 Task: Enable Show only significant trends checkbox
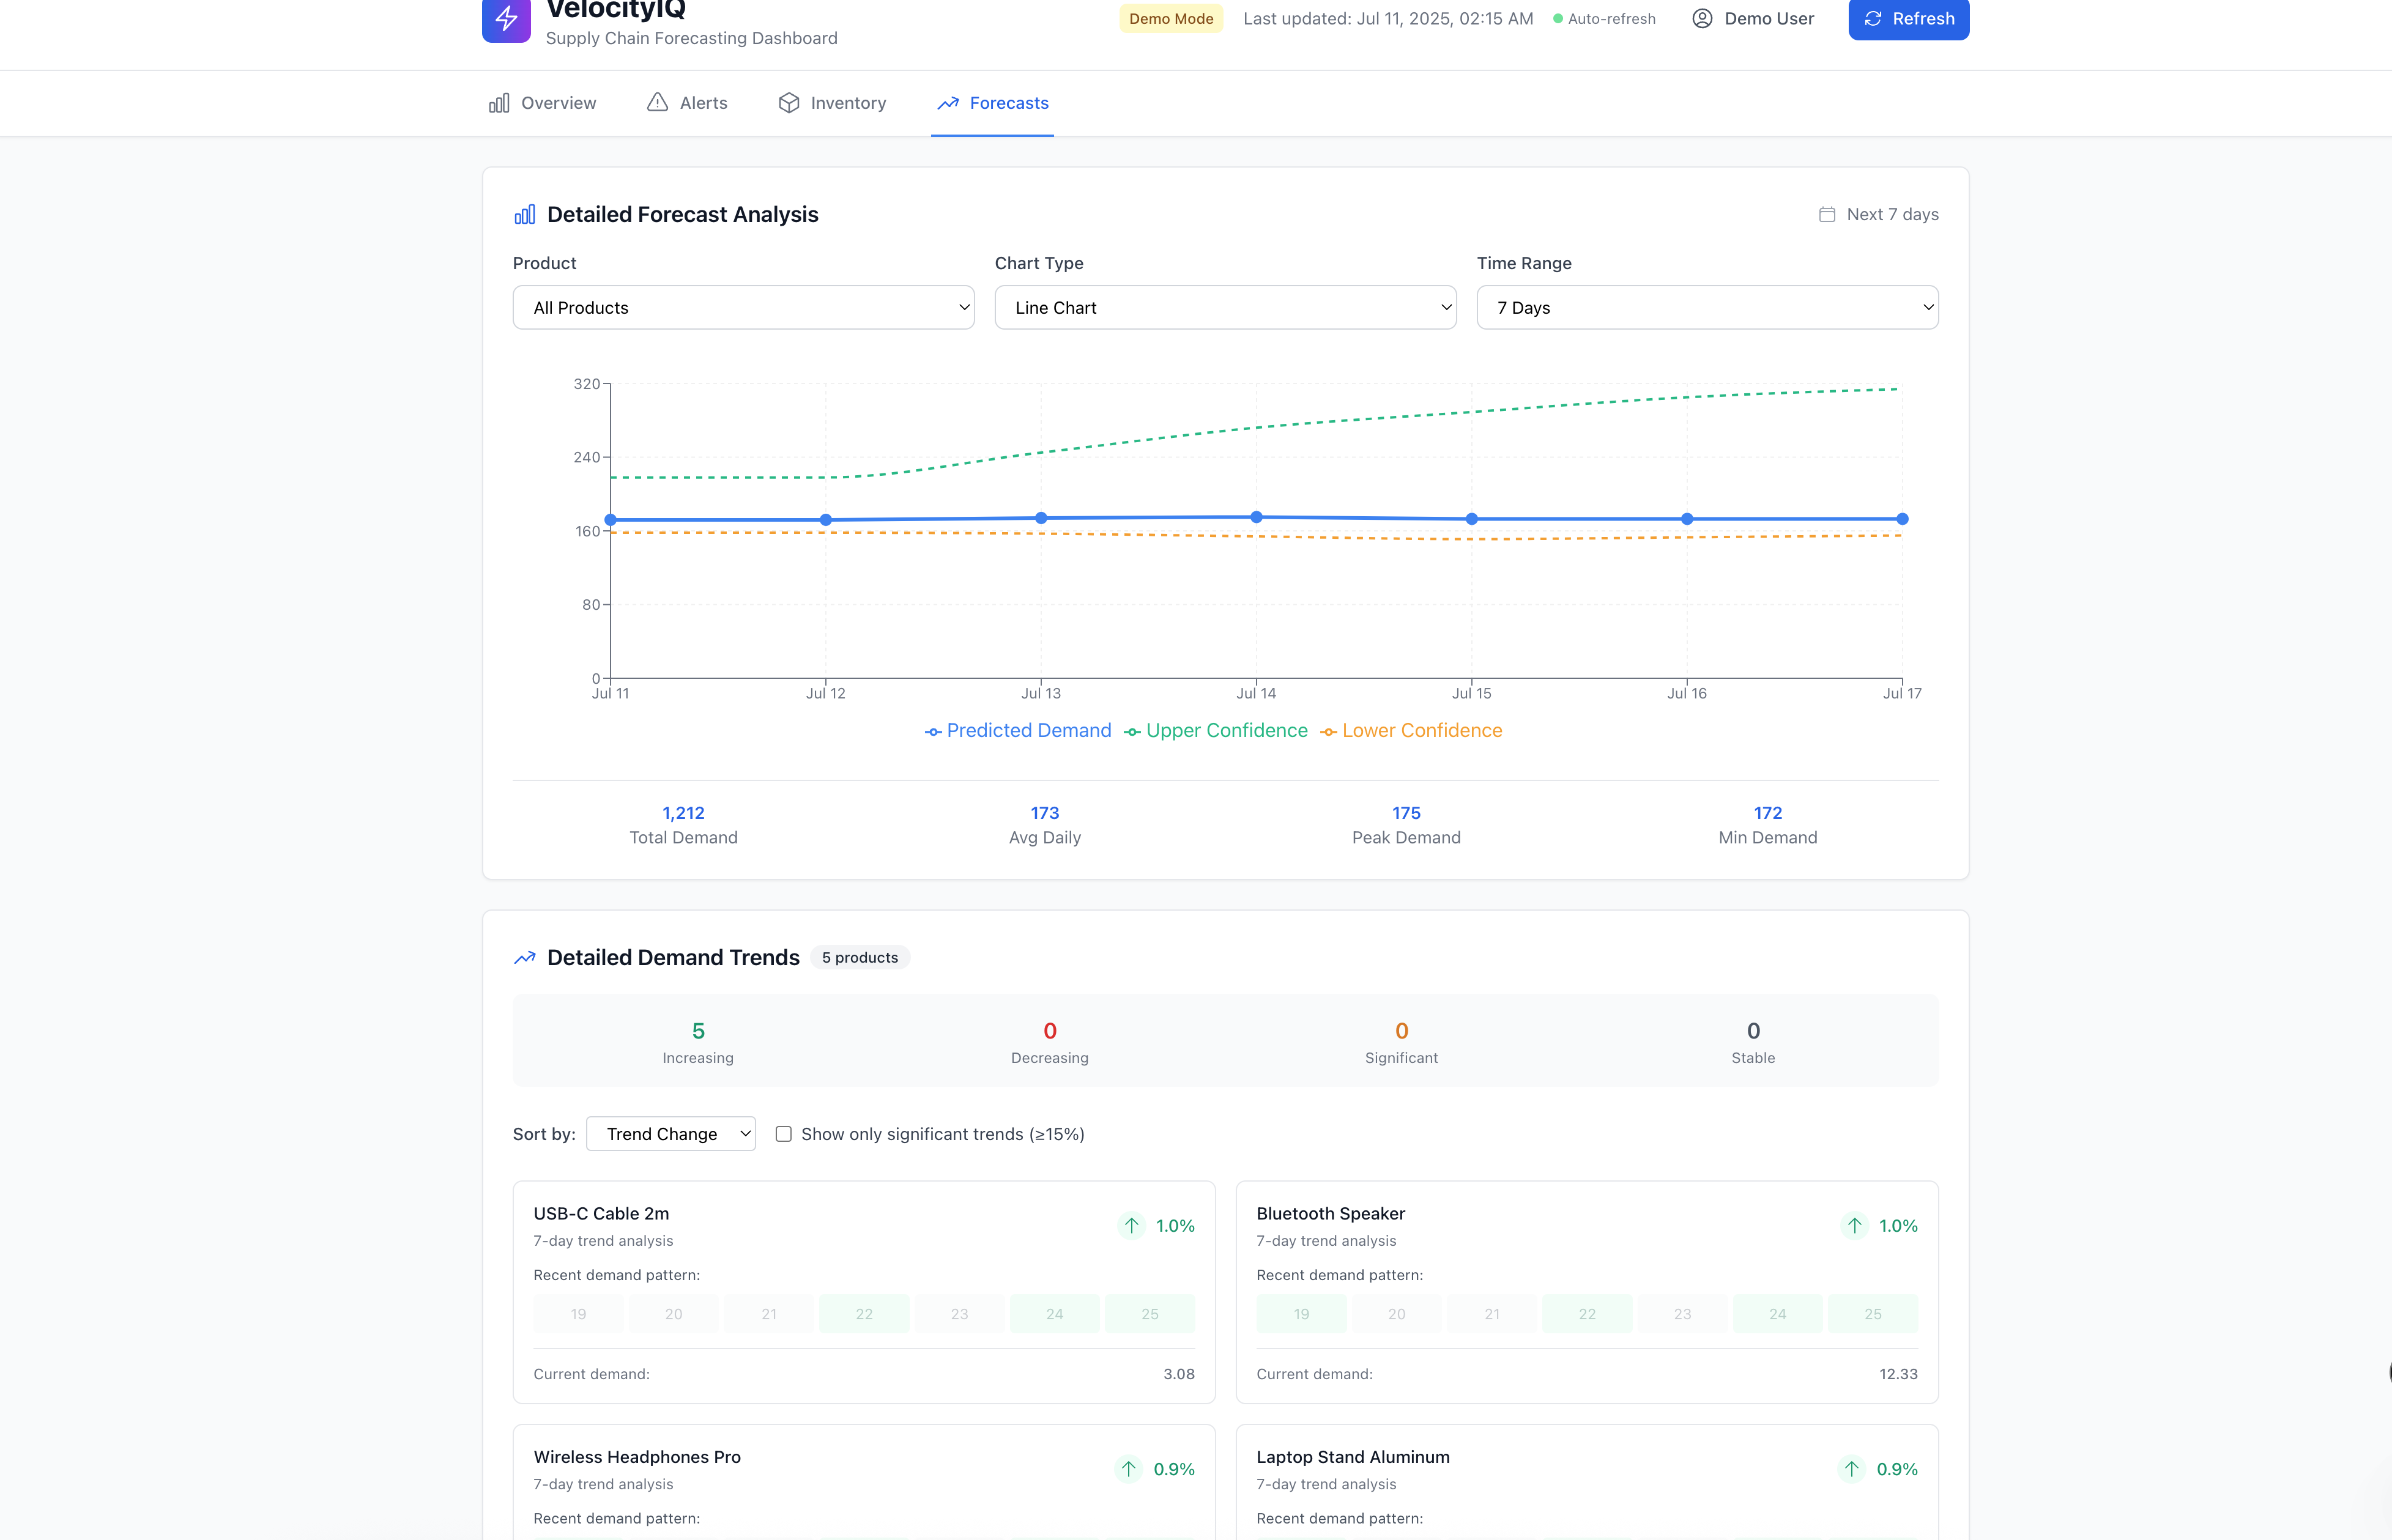[784, 1134]
